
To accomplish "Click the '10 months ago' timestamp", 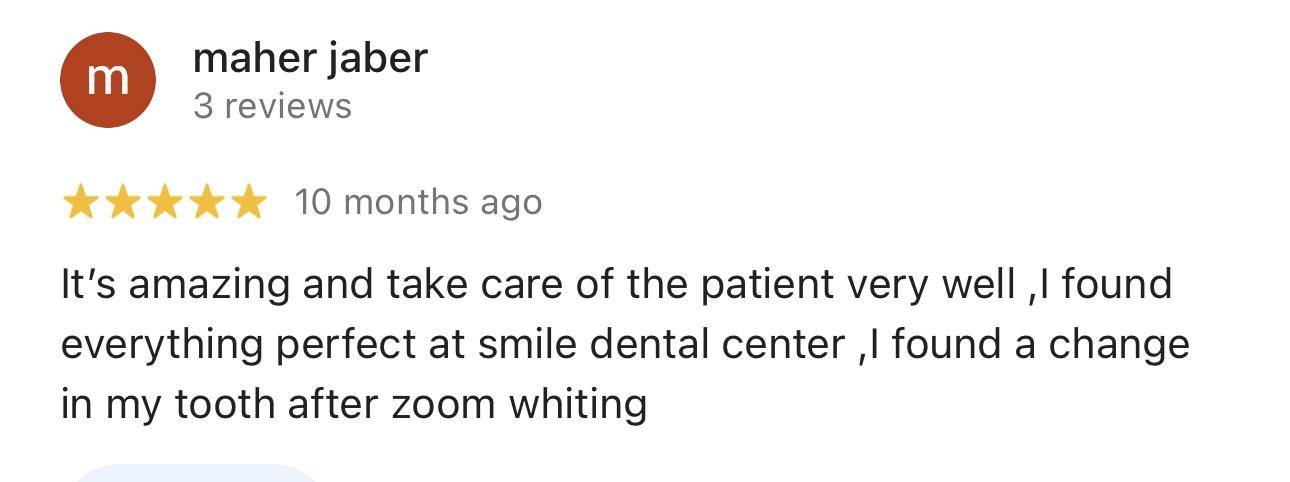I will point(418,202).
